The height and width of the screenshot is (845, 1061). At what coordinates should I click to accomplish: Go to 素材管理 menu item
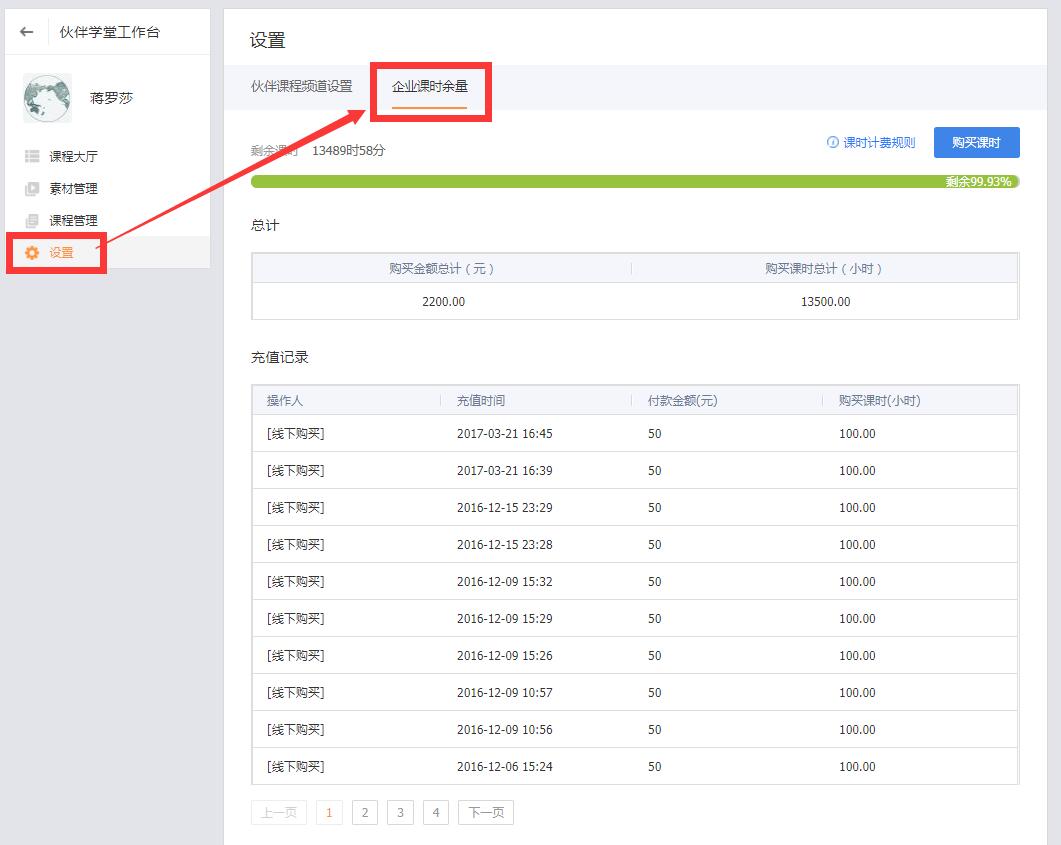pos(73,189)
